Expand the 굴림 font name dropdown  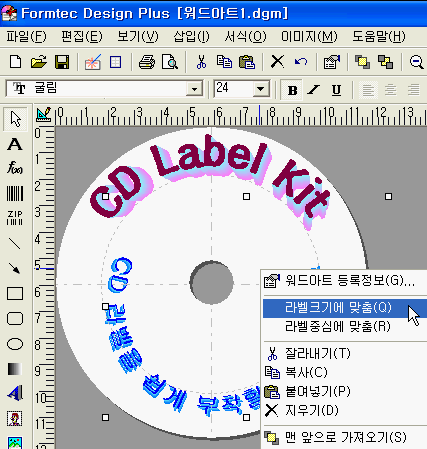(x=194, y=89)
